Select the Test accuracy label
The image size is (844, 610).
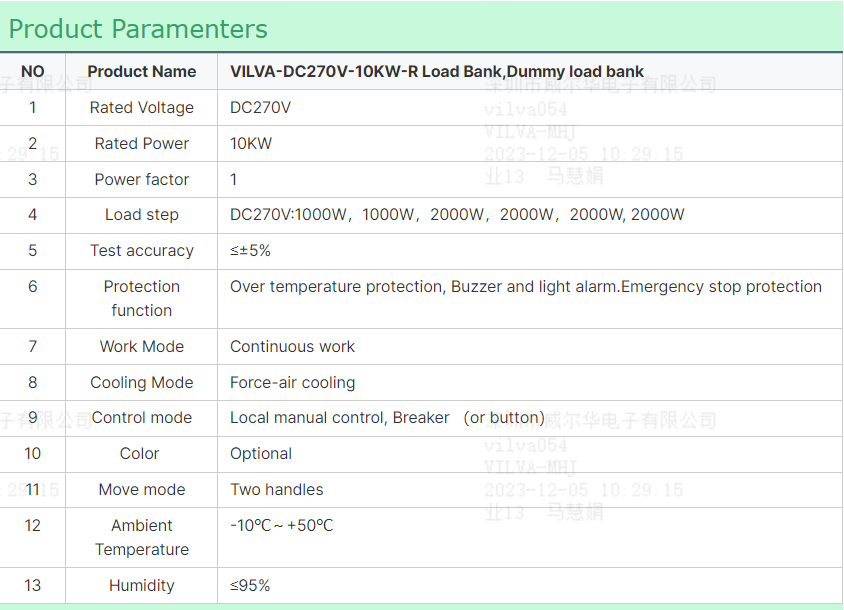pyautogui.click(x=142, y=251)
